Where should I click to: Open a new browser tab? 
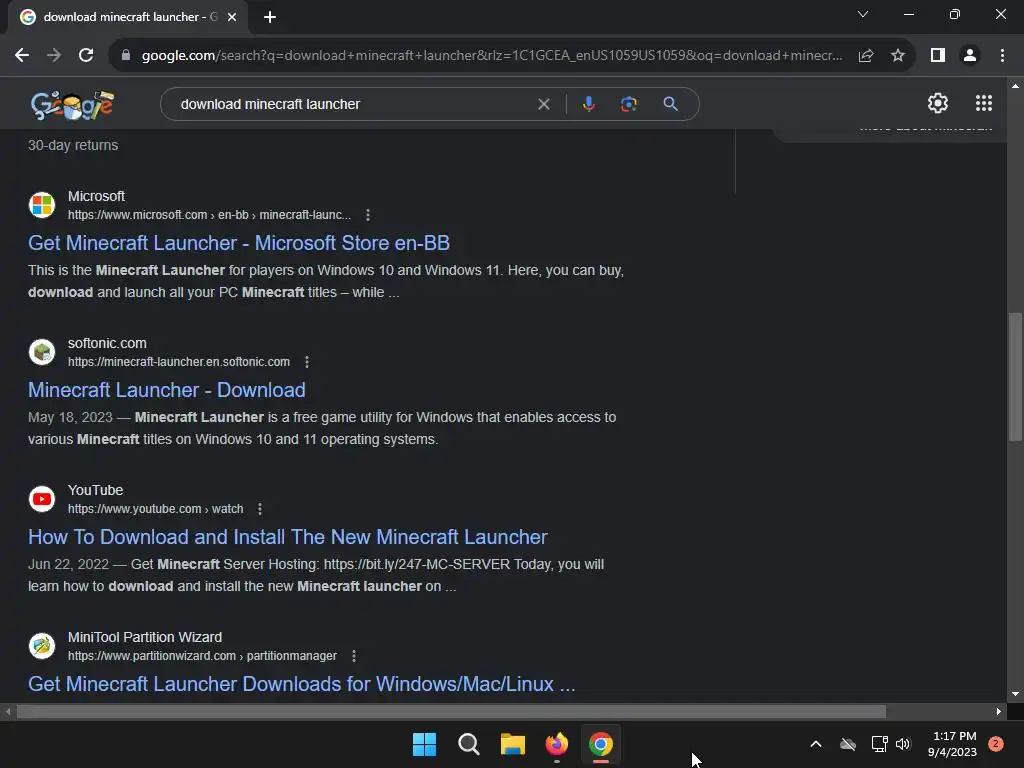coord(270,18)
